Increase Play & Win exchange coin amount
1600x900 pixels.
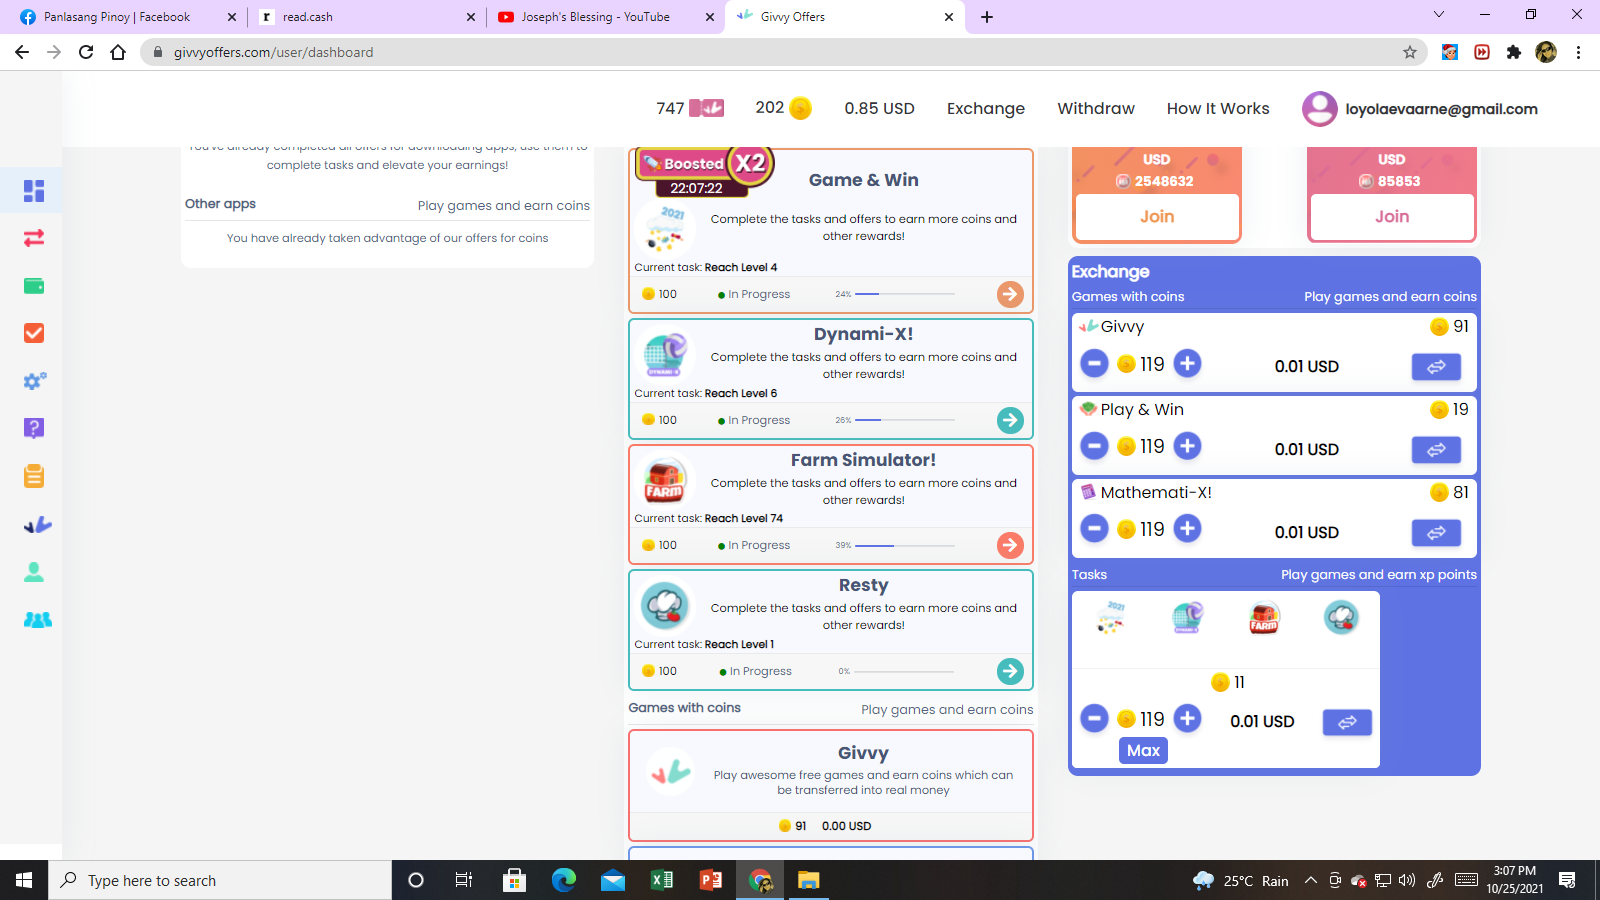tap(1187, 446)
